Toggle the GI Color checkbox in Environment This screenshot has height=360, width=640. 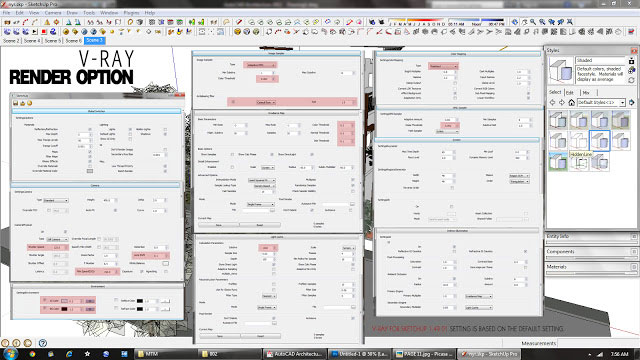pyautogui.click(x=44, y=301)
